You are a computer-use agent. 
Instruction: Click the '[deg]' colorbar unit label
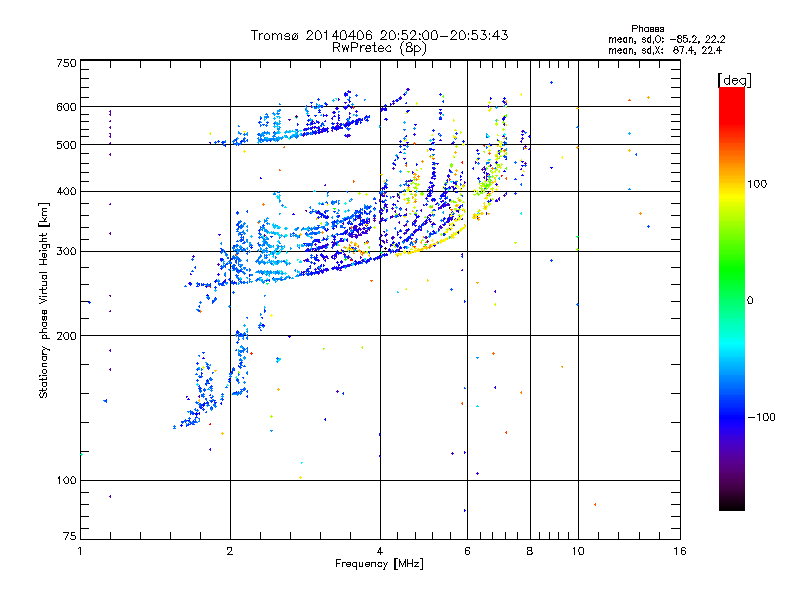pos(734,81)
